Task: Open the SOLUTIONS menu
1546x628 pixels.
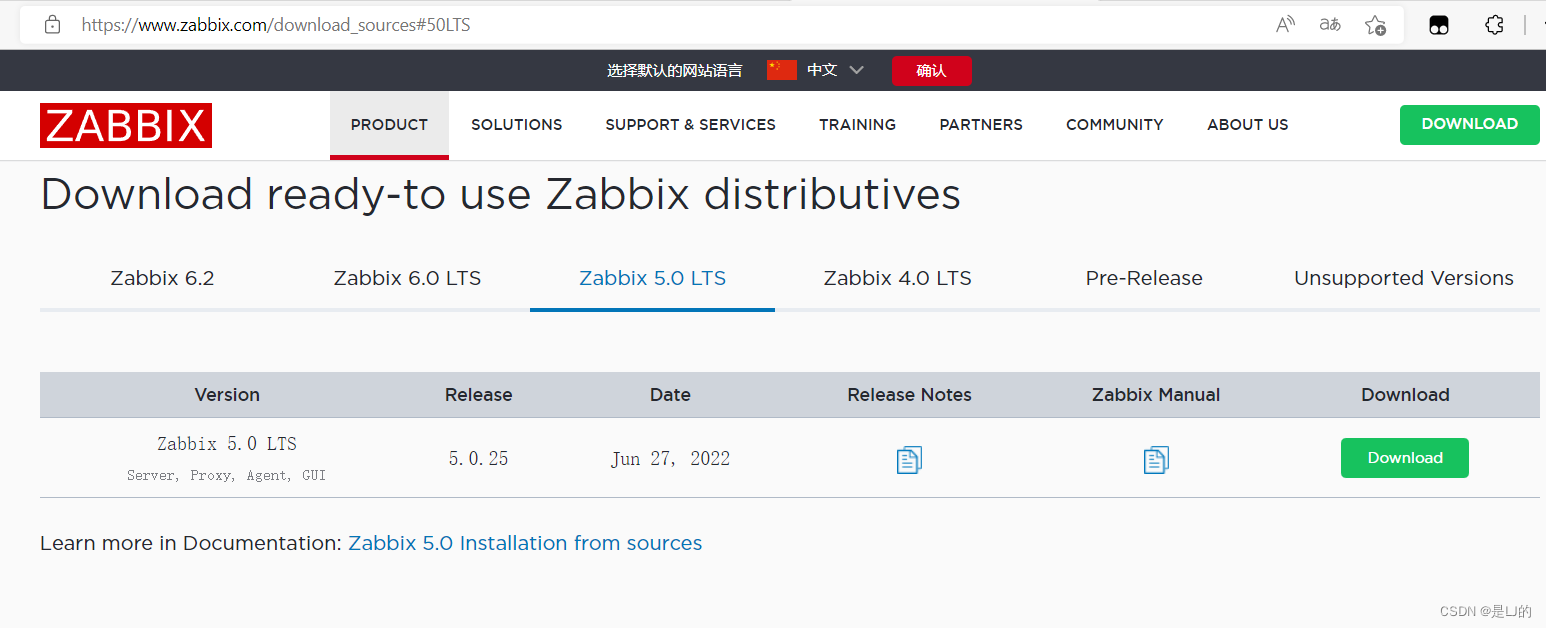Action: (x=516, y=124)
